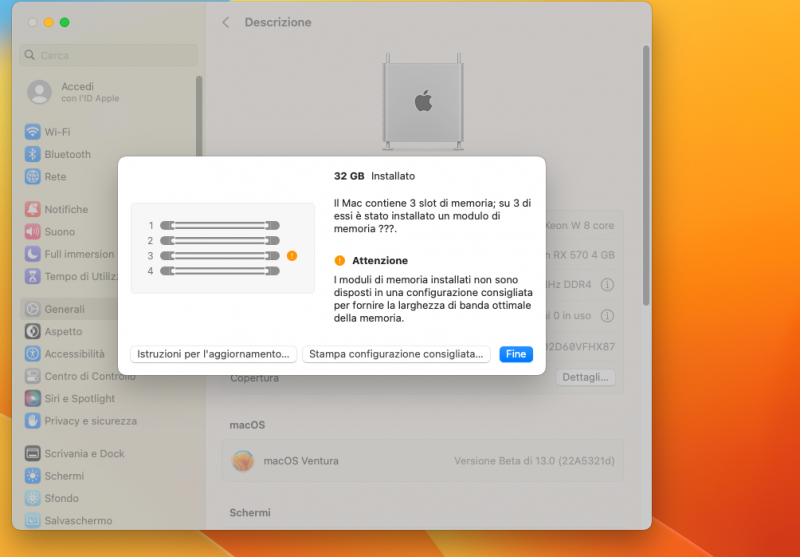The height and width of the screenshot is (557, 800).
Task: Select memory slot 1 bar
Action: coord(220,225)
